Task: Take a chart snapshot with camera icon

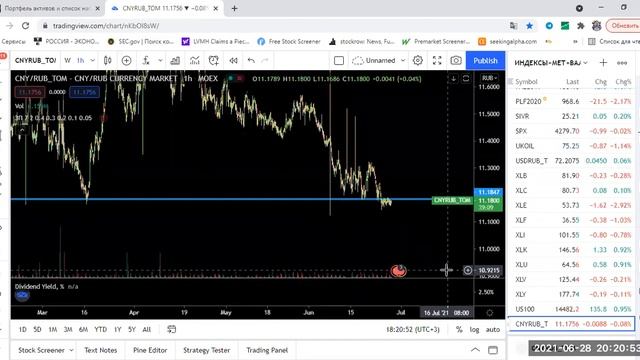Action: pyautogui.click(x=456, y=60)
